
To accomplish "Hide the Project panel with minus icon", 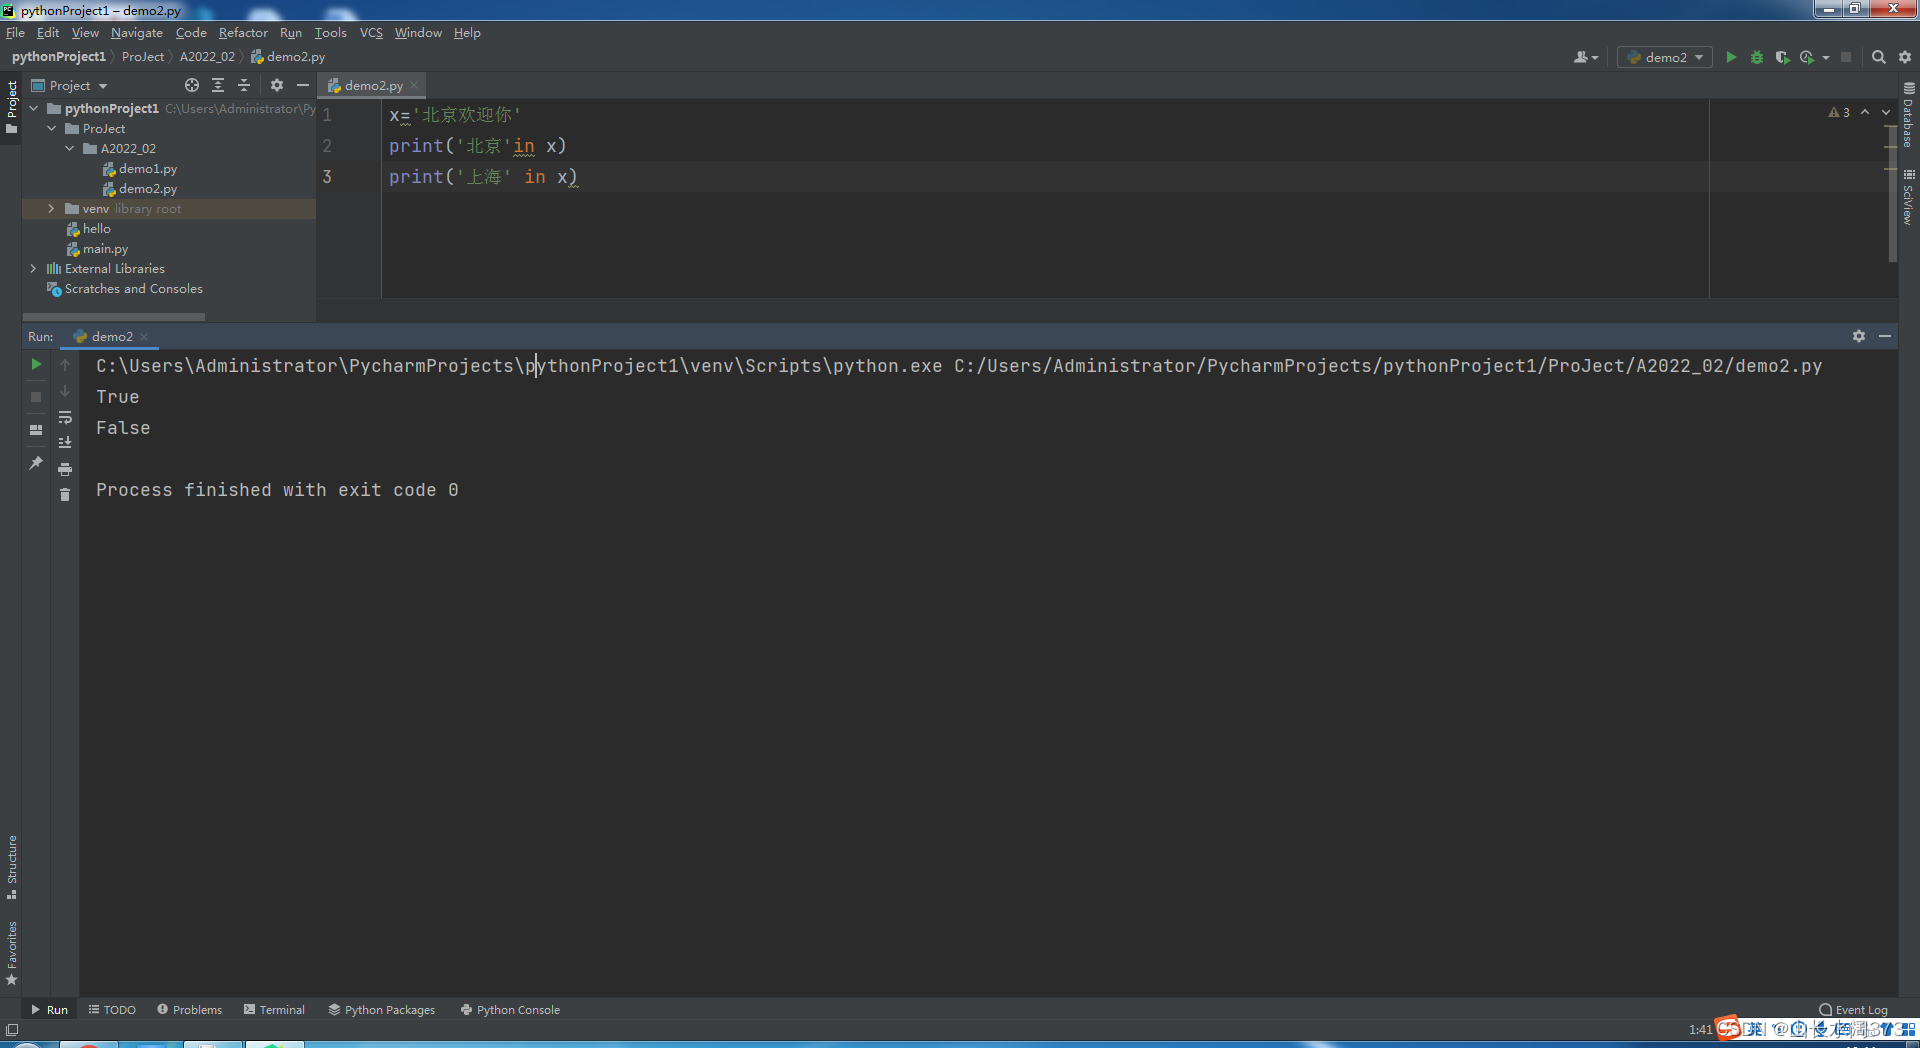I will tap(303, 85).
